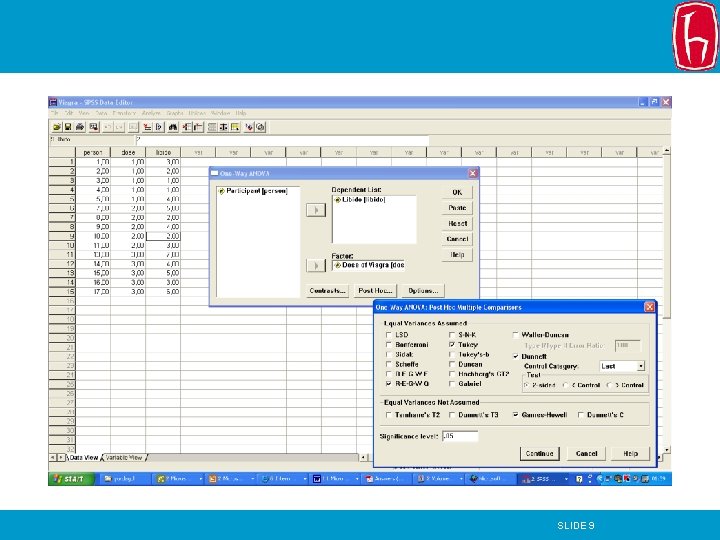Screen dimensions: 720x540
Task: Click the Go to Chart toolbar icon
Action: click(133, 127)
